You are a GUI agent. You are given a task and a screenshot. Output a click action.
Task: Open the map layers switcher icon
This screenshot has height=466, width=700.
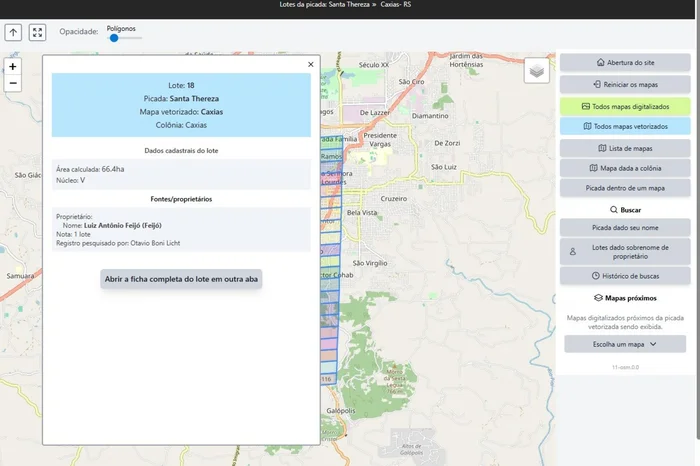537,71
